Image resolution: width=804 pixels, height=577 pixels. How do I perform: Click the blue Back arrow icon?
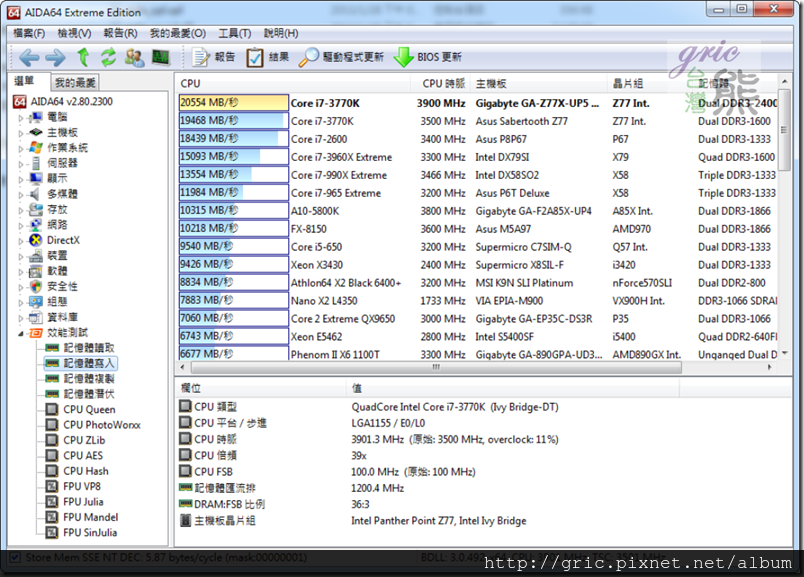[29, 57]
